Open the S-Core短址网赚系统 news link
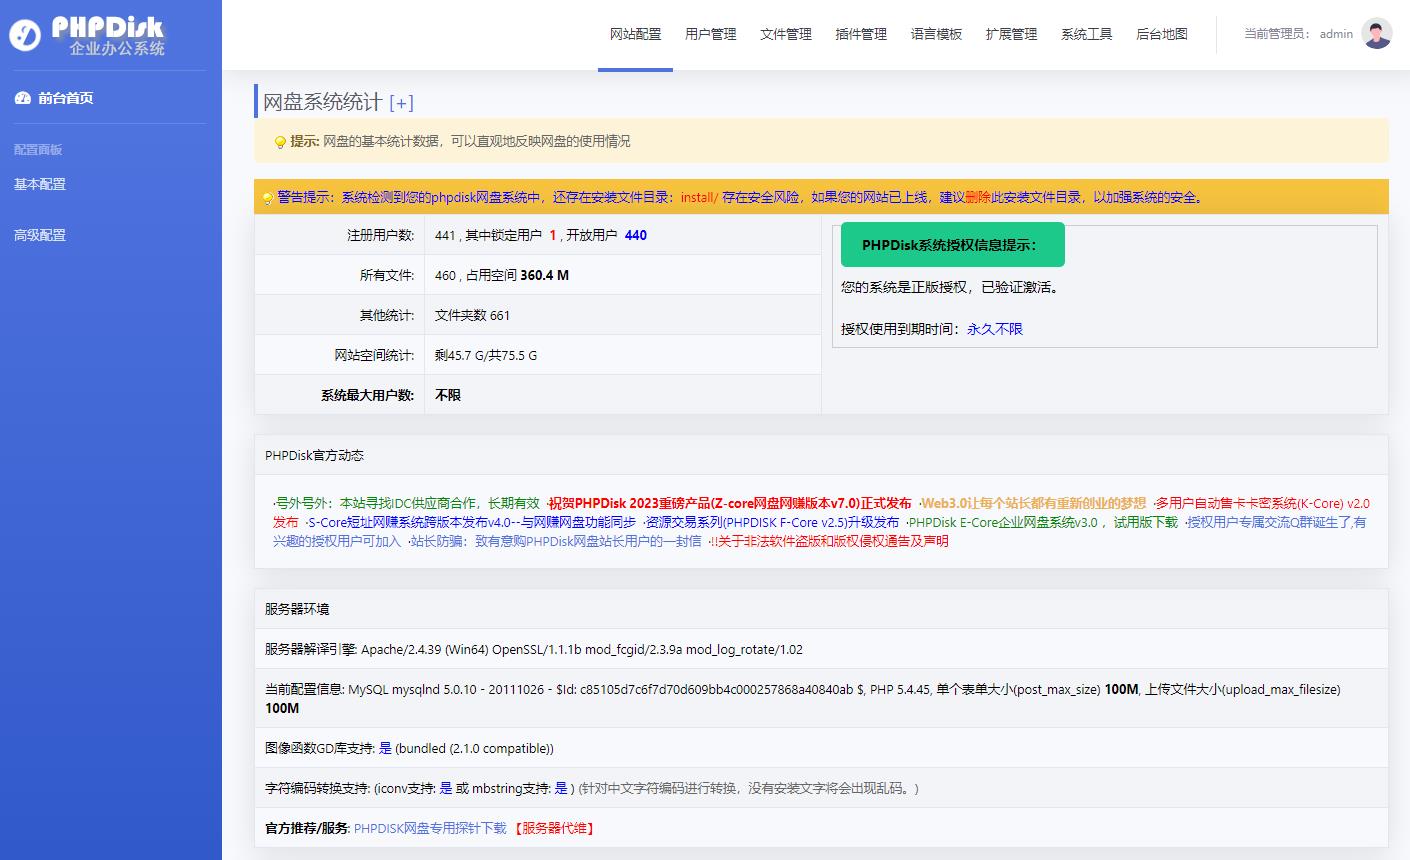 [472, 522]
